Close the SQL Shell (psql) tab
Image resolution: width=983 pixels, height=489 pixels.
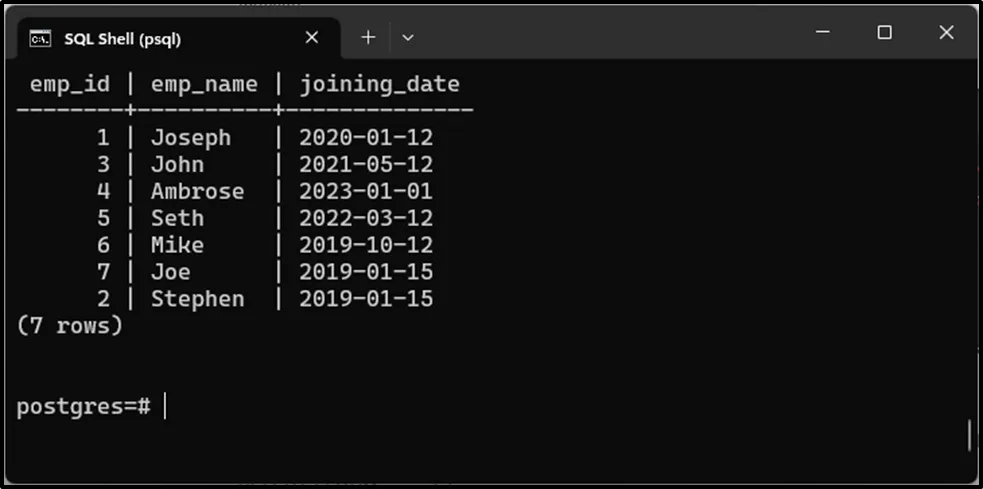click(x=312, y=37)
